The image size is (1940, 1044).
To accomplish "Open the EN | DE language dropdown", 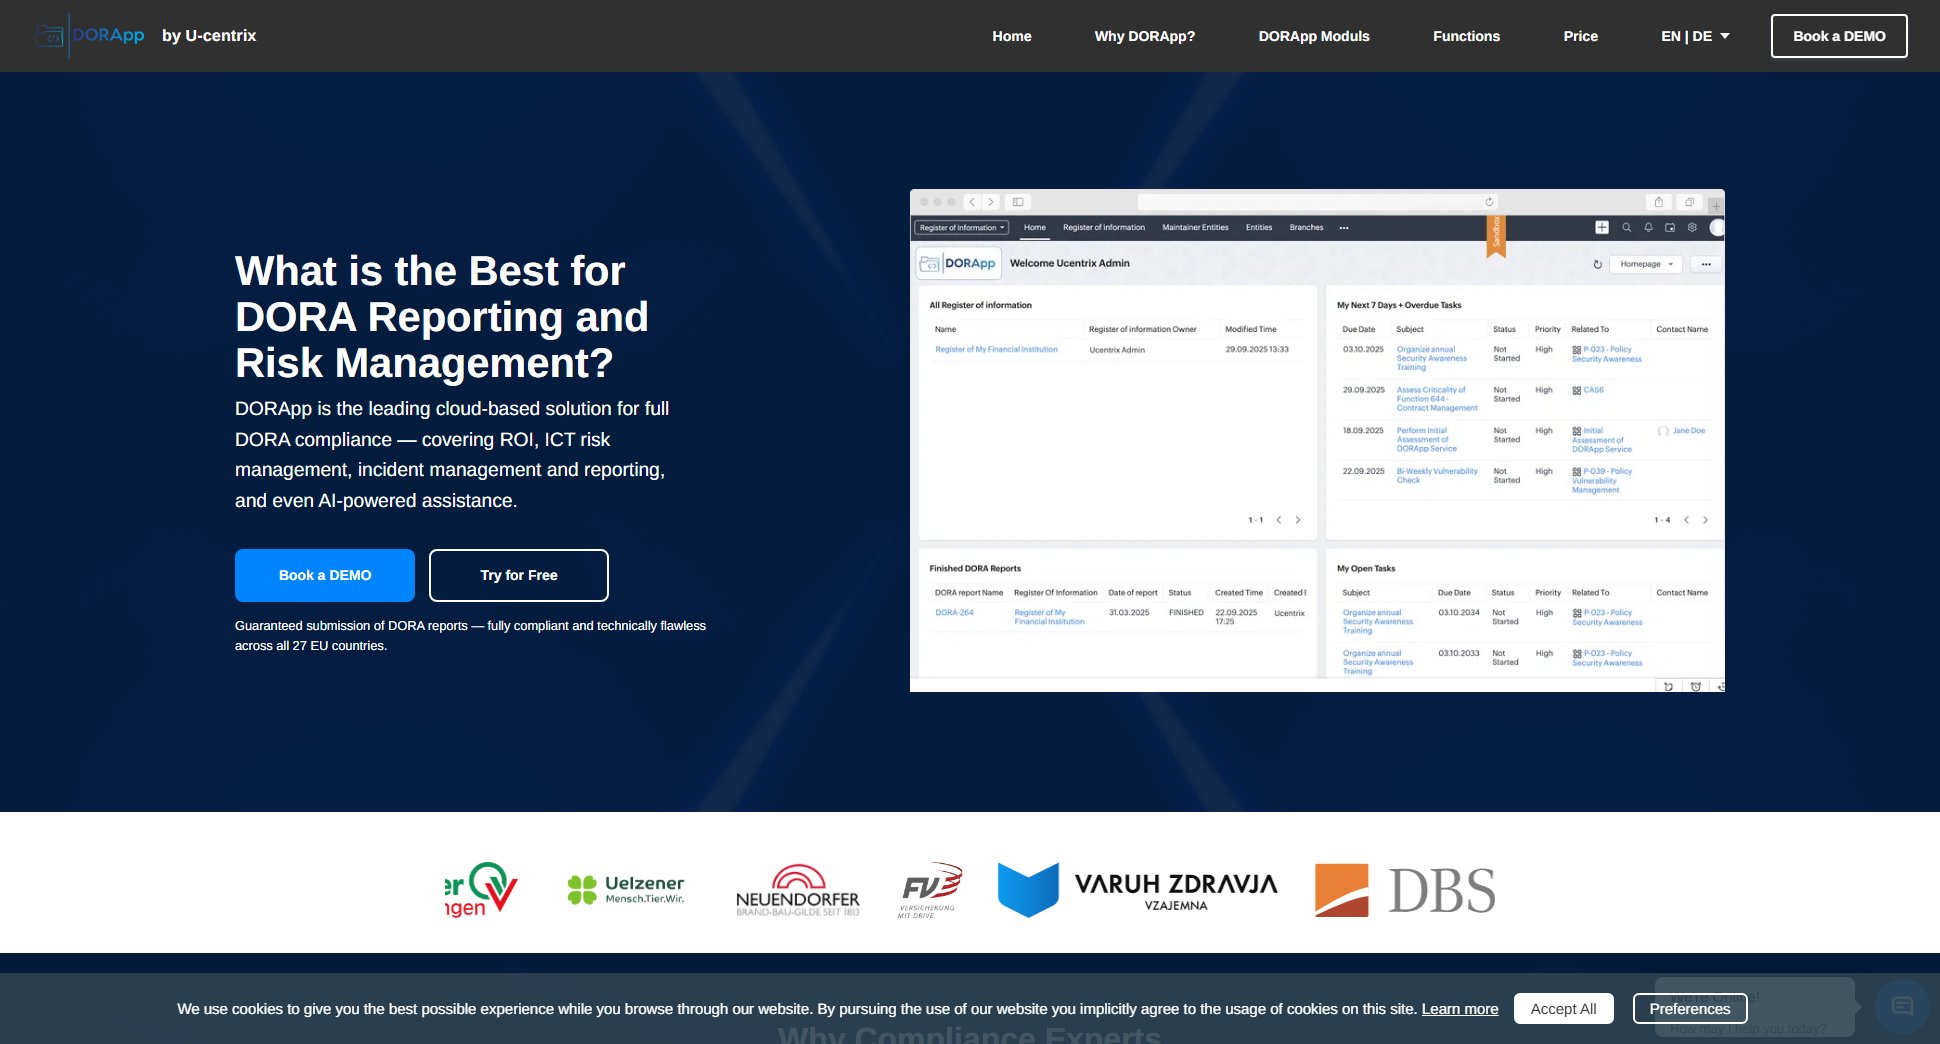I will click(x=1693, y=35).
